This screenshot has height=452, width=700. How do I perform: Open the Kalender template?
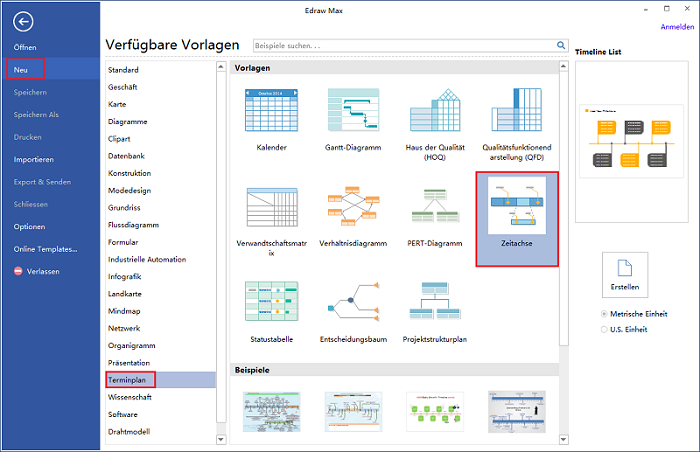271,110
